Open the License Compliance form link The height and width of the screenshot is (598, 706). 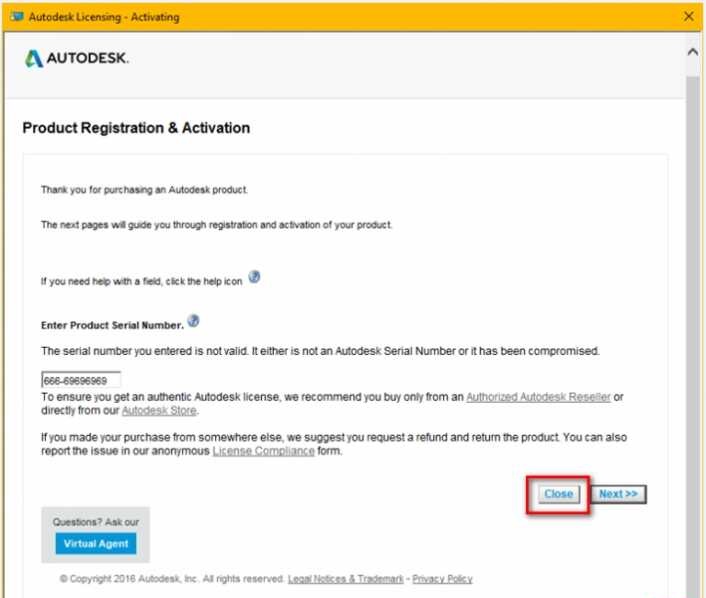click(x=263, y=451)
